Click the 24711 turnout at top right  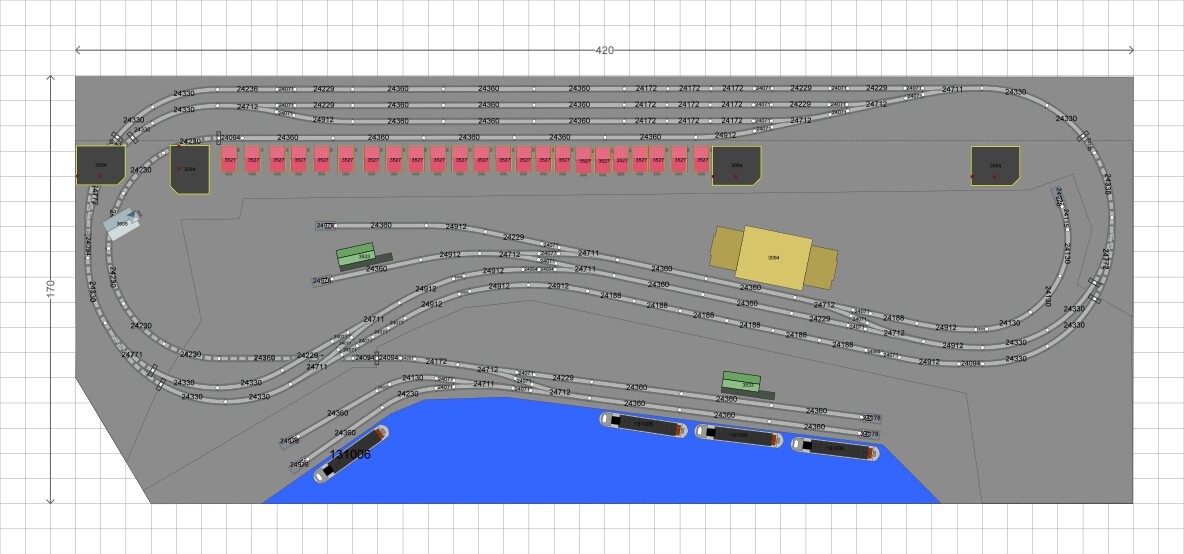[952, 90]
